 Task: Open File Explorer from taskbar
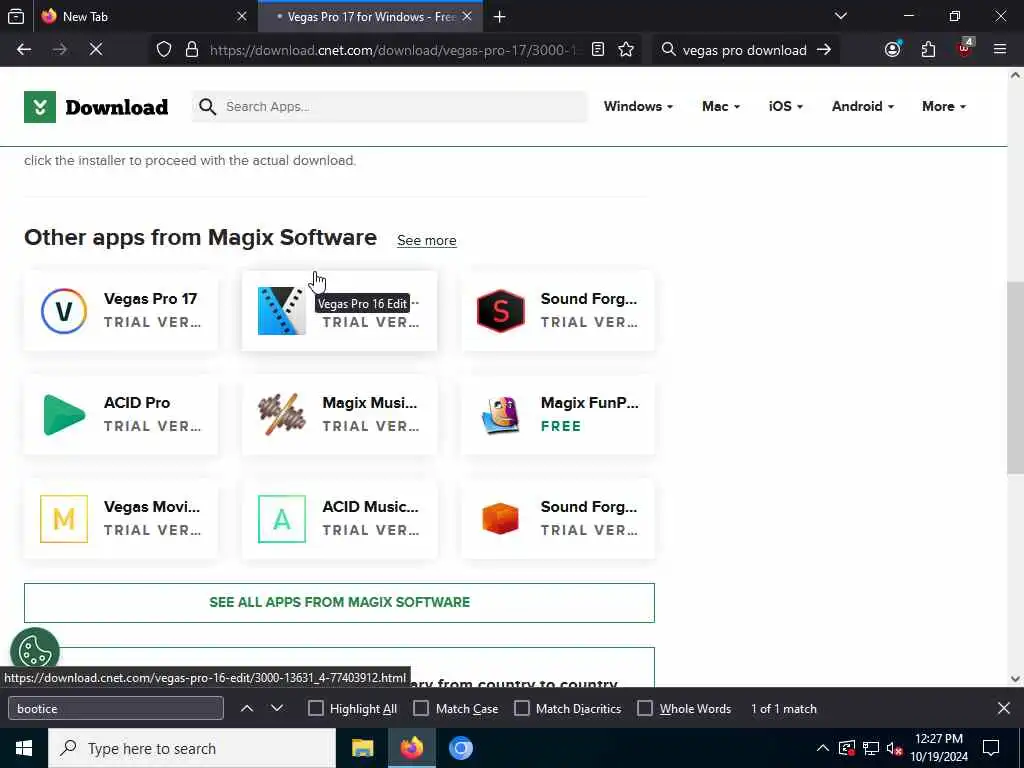[362, 748]
